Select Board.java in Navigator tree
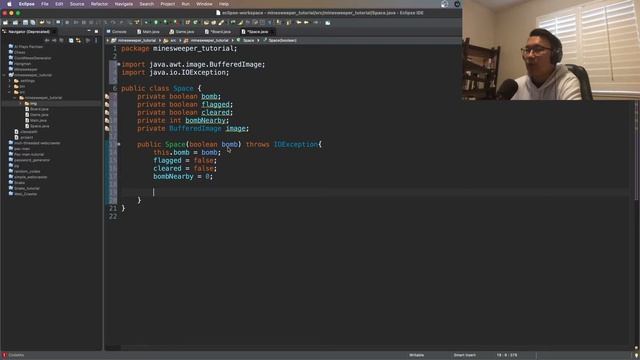Image resolution: width=640 pixels, height=360 pixels. (39, 109)
